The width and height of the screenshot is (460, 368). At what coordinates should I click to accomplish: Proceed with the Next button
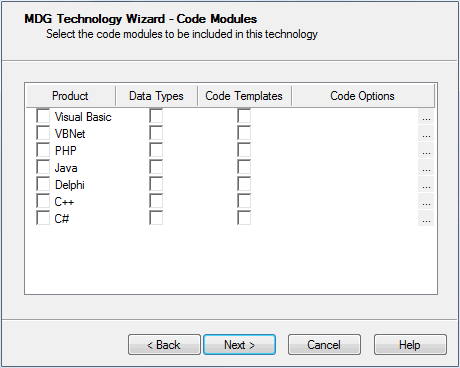click(239, 345)
